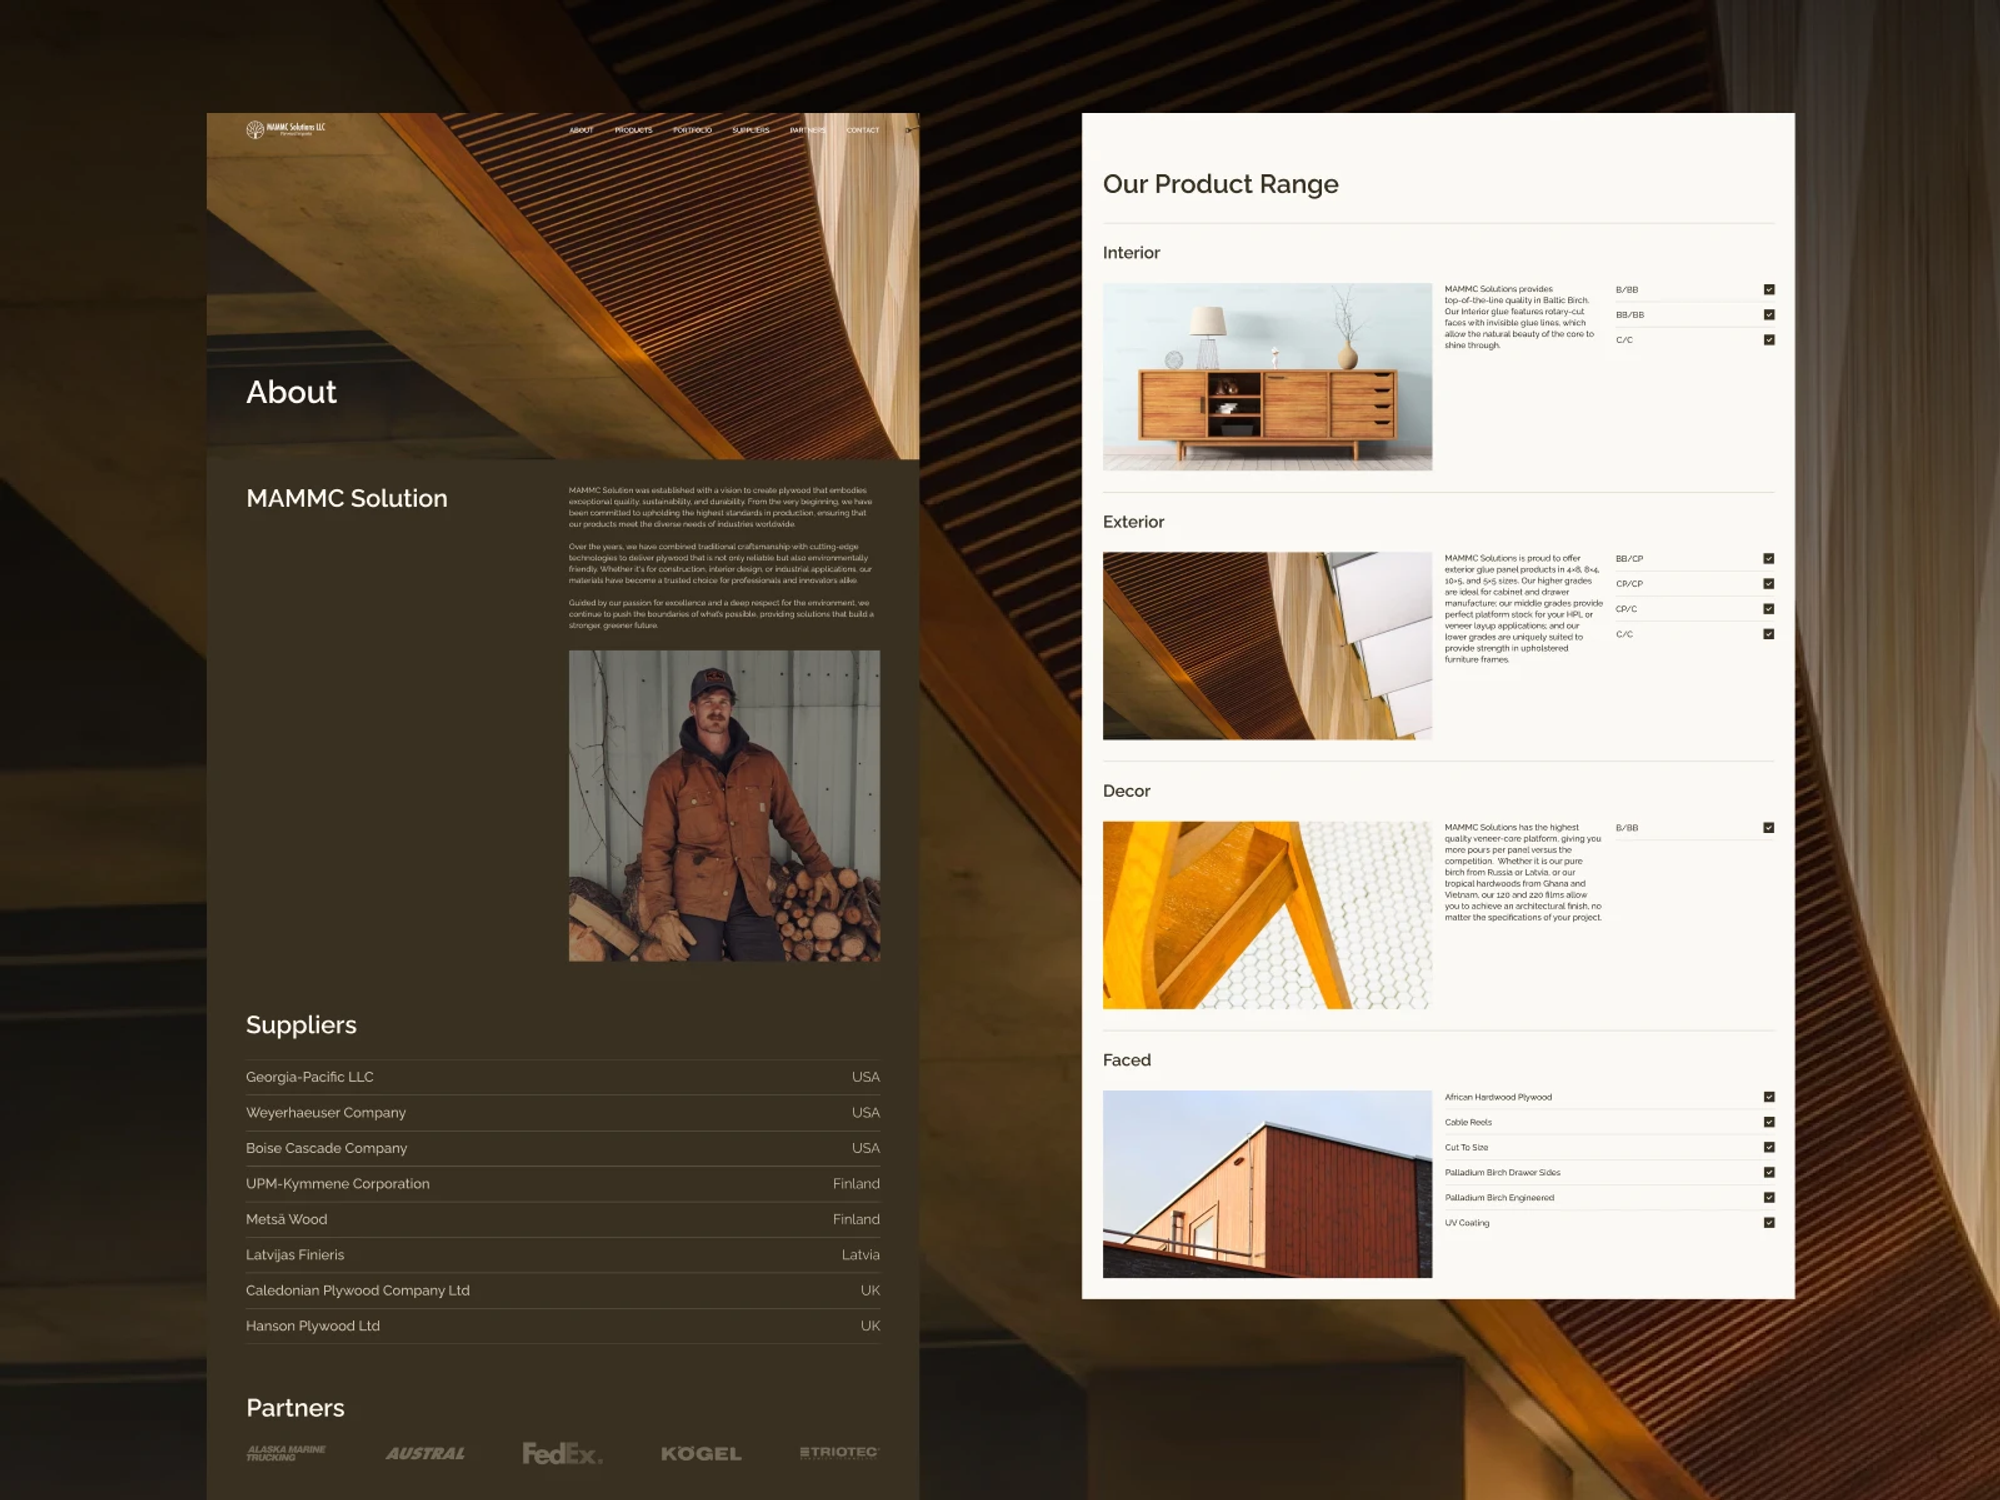Open the CONTACT nav link
Viewport: 2000px width, 1500px height.
click(863, 130)
